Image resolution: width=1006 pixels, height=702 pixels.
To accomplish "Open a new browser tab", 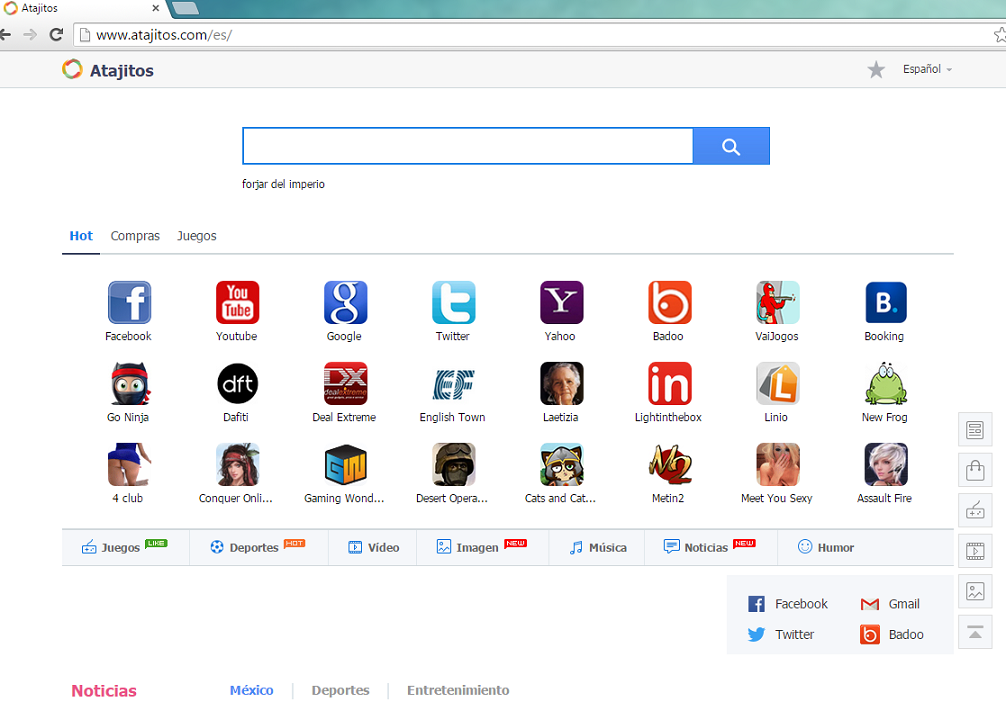I will click(185, 8).
